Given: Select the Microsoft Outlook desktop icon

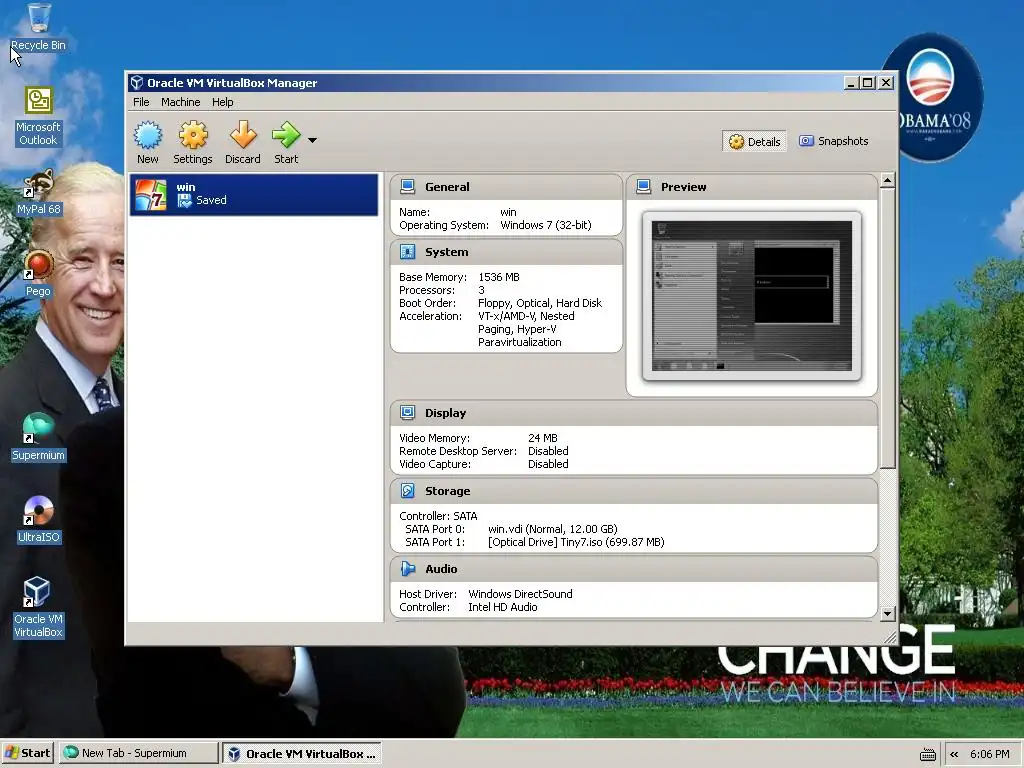Looking at the screenshot, I should tap(38, 116).
